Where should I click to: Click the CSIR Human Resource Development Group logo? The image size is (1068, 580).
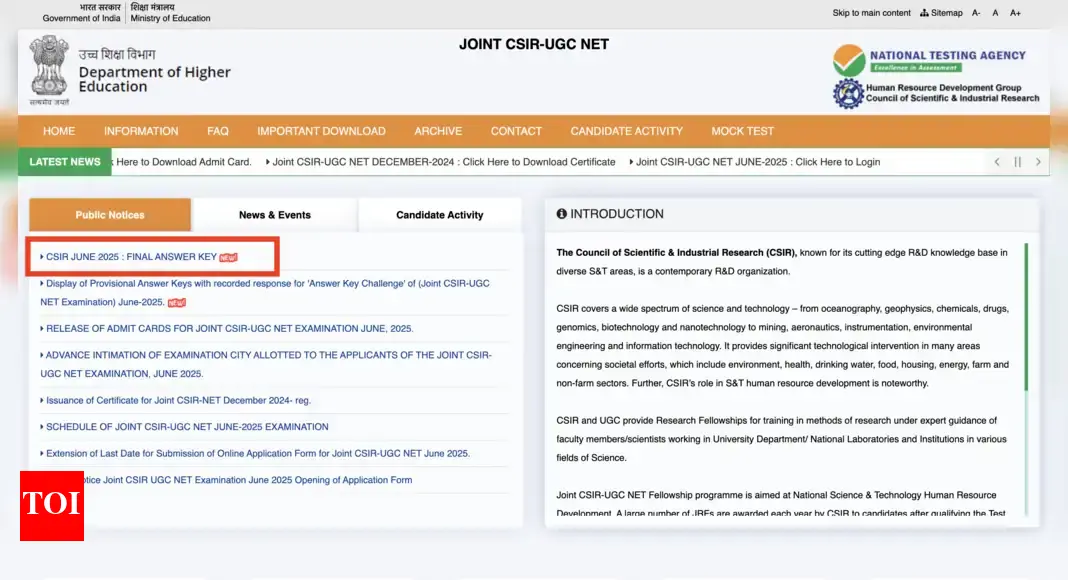click(x=936, y=93)
